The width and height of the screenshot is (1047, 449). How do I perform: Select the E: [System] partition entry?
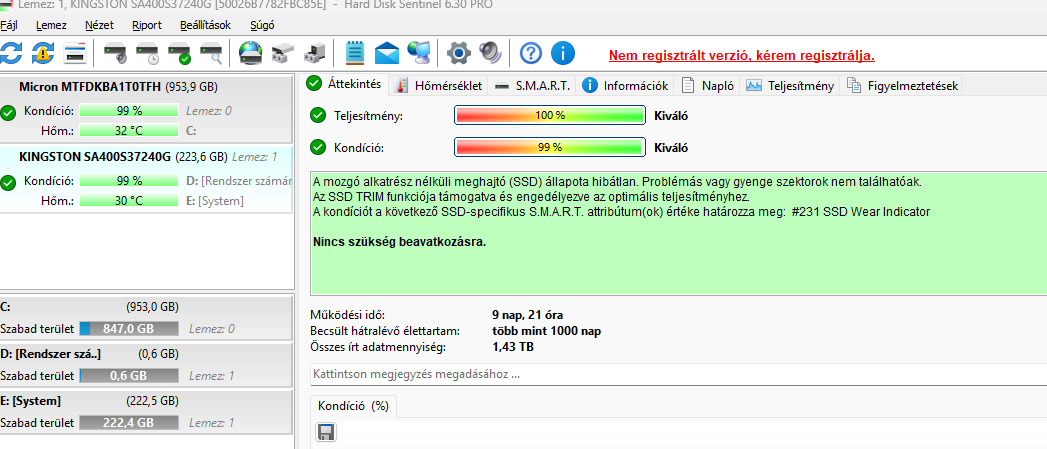click(x=146, y=412)
